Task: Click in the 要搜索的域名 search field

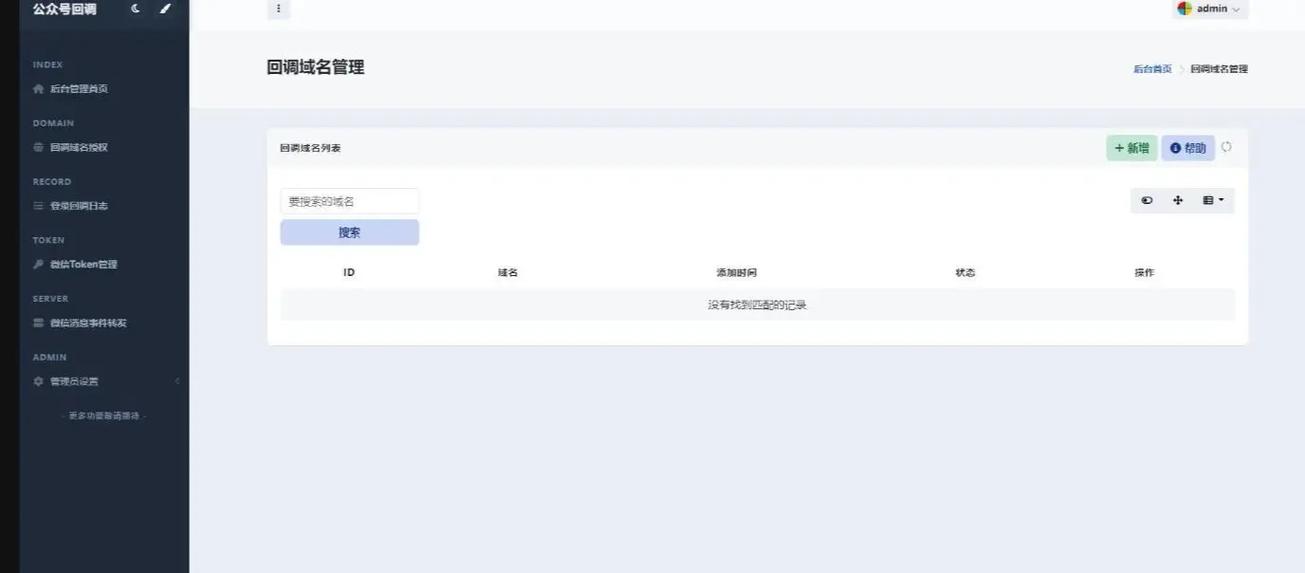Action: click(349, 201)
